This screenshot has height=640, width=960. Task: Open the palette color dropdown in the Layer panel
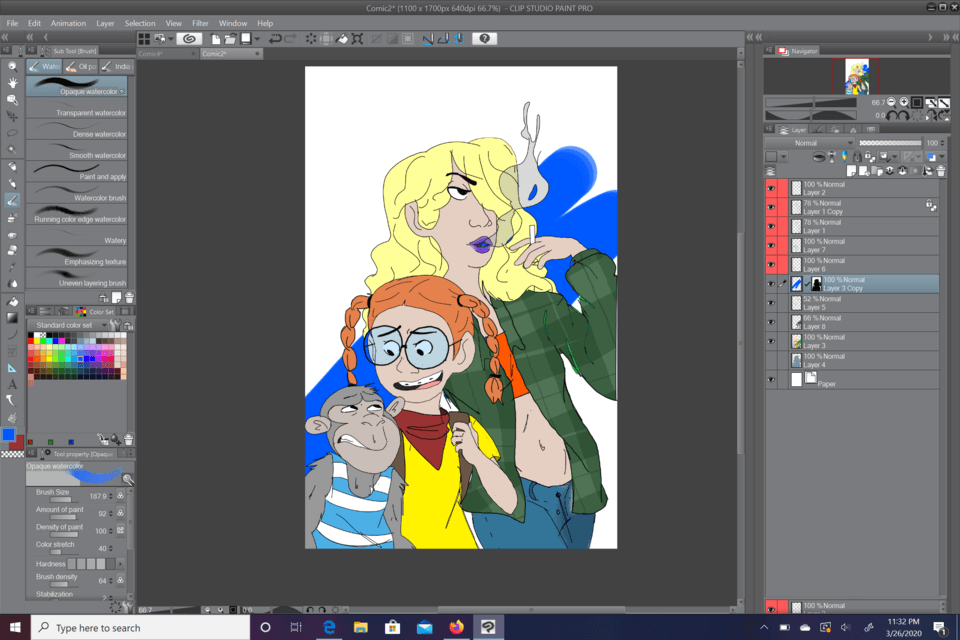(x=783, y=157)
